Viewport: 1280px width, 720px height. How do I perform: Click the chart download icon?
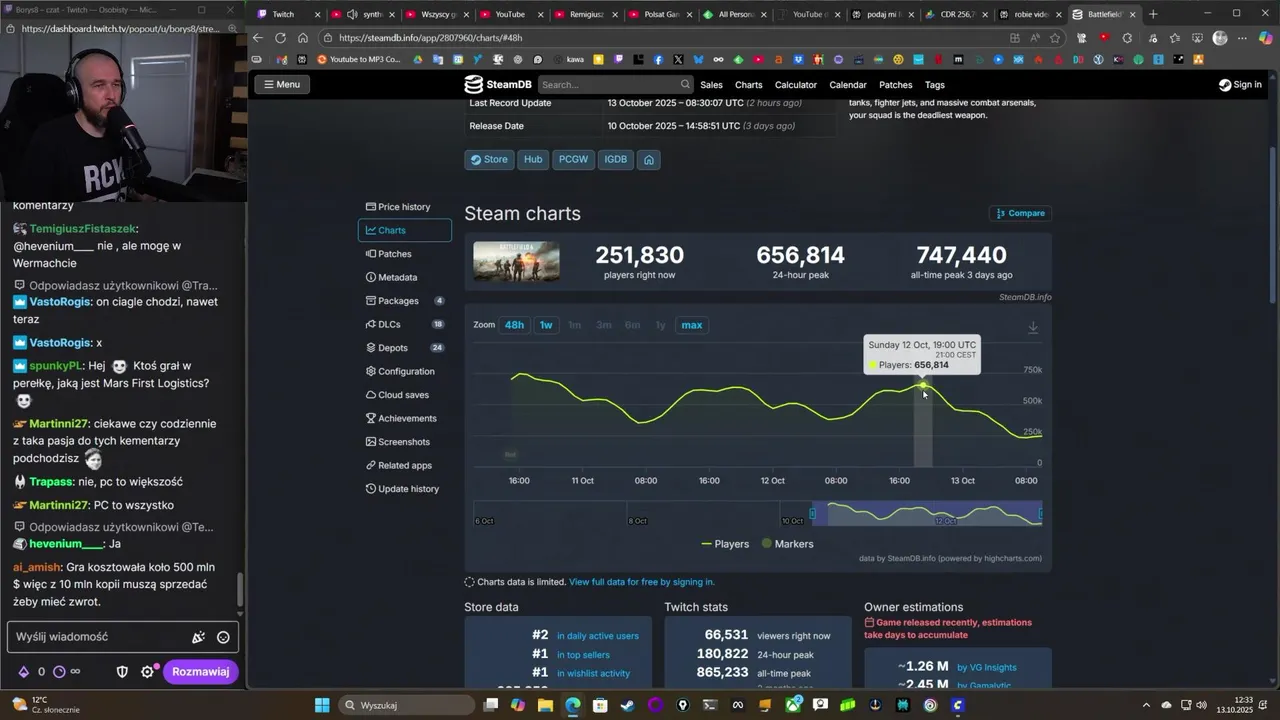1033,327
